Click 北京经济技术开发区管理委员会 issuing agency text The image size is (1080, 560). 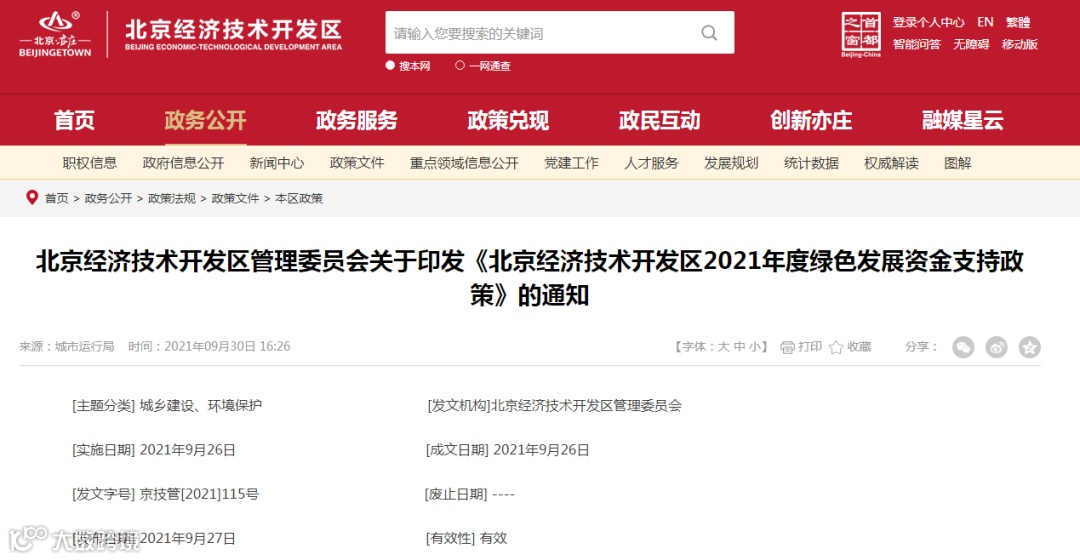[x=585, y=406]
